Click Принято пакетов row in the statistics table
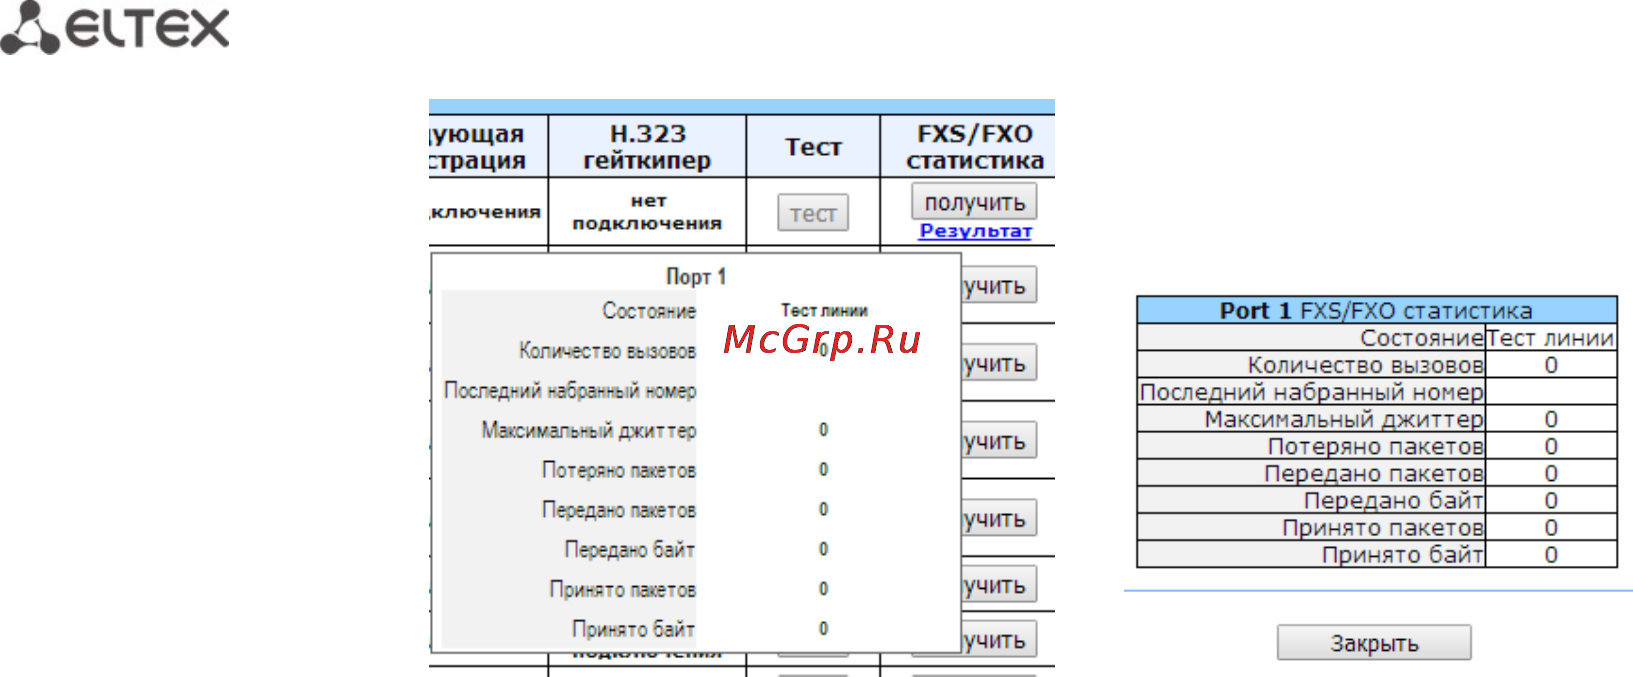The image size is (1633, 677). pos(1377,527)
